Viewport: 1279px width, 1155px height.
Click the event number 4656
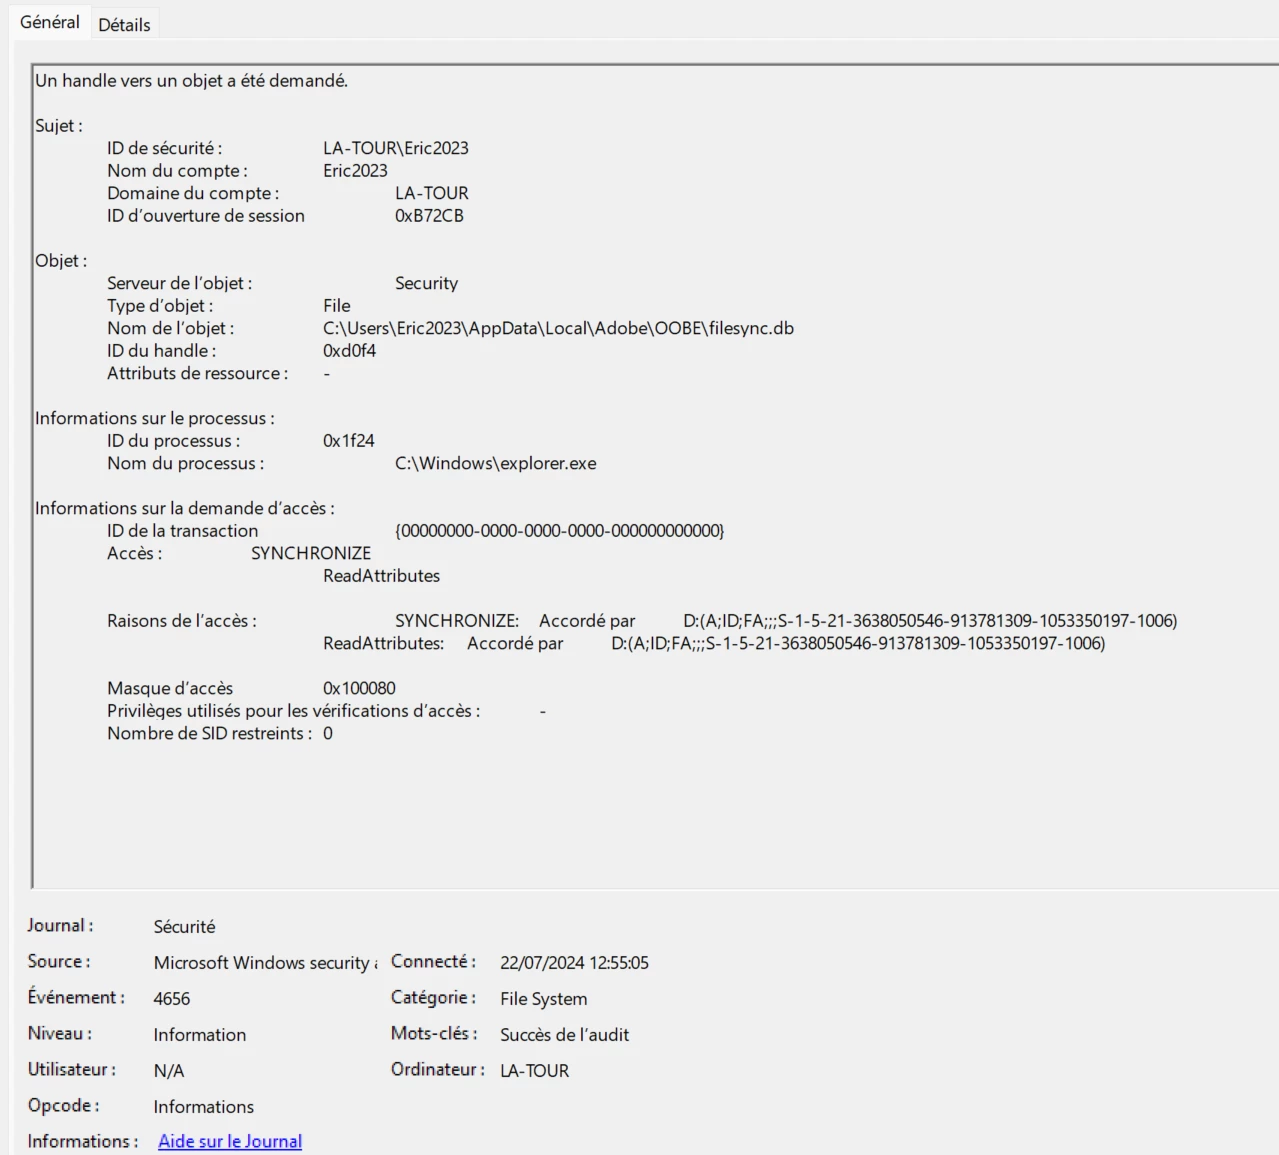pyautogui.click(x=171, y=998)
